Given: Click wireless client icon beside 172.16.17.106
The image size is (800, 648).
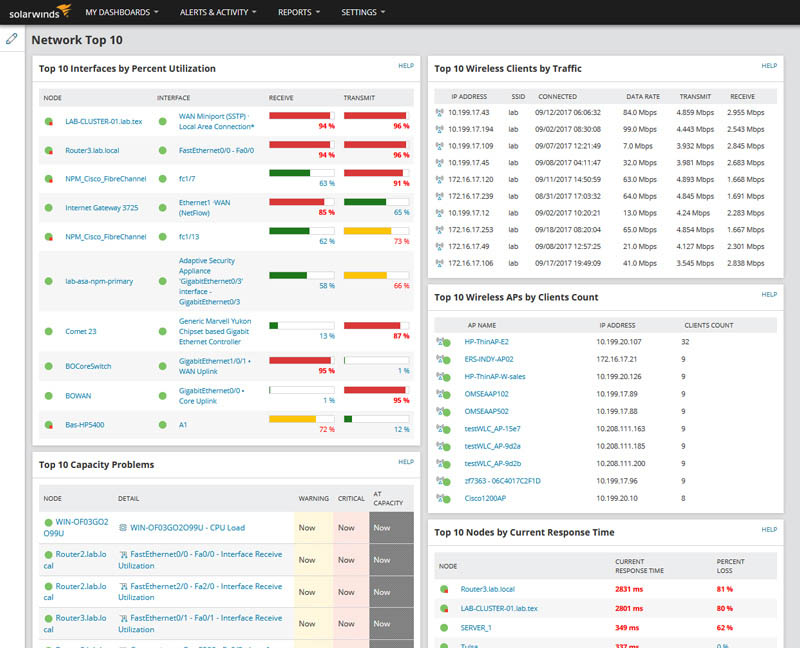Looking at the screenshot, I should (x=439, y=263).
